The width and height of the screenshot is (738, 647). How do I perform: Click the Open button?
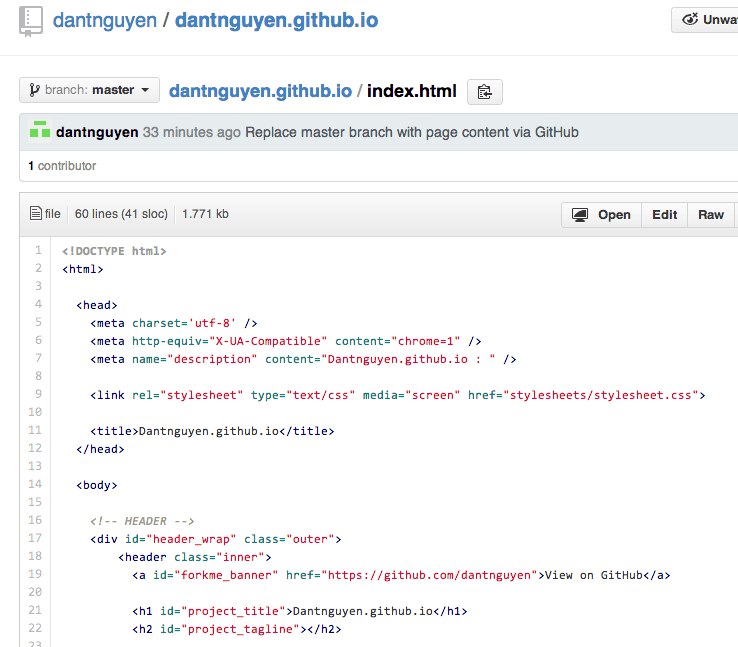click(x=602, y=215)
